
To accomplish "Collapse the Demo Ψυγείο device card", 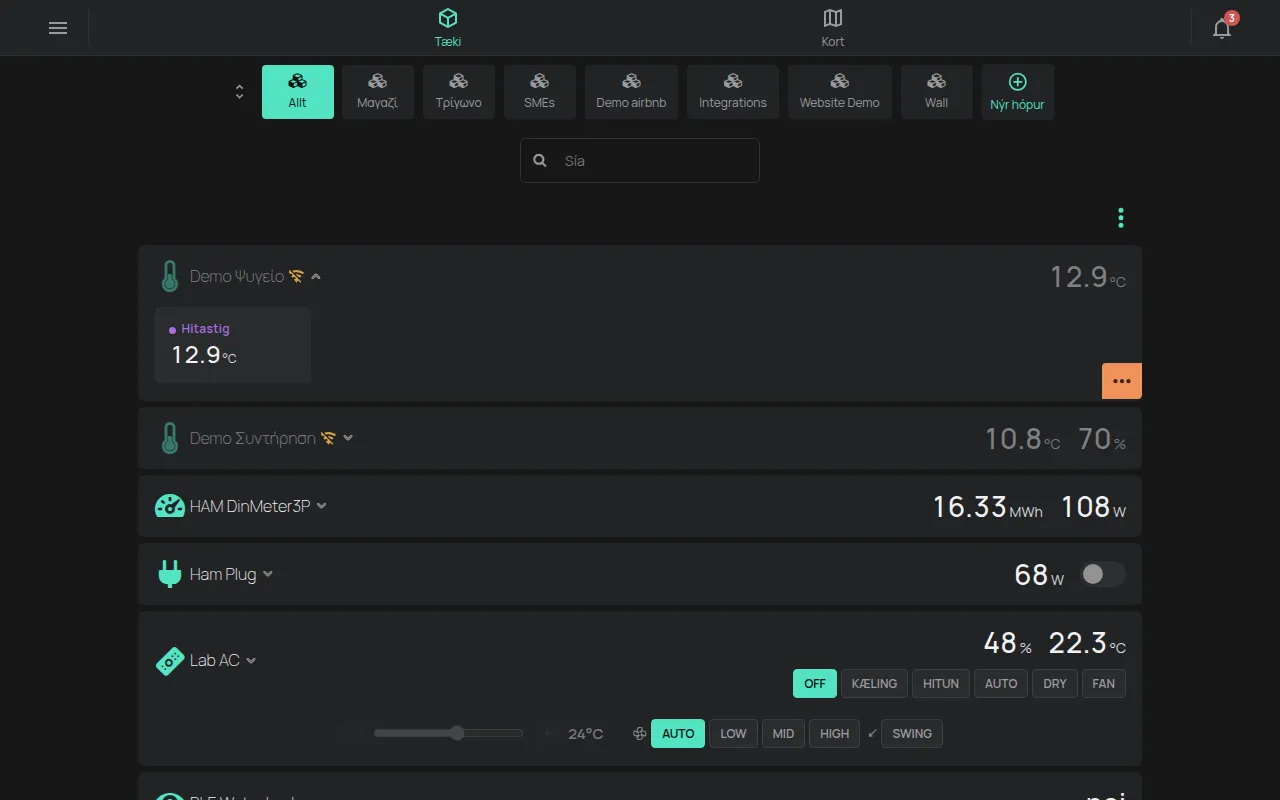I will (x=316, y=276).
